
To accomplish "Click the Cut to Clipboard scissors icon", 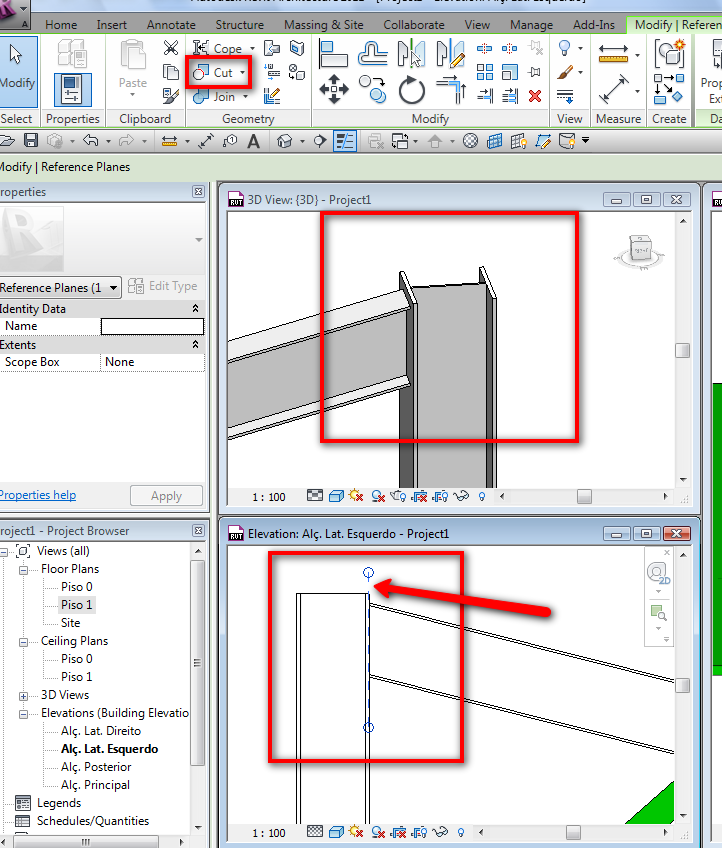I will click(x=171, y=48).
